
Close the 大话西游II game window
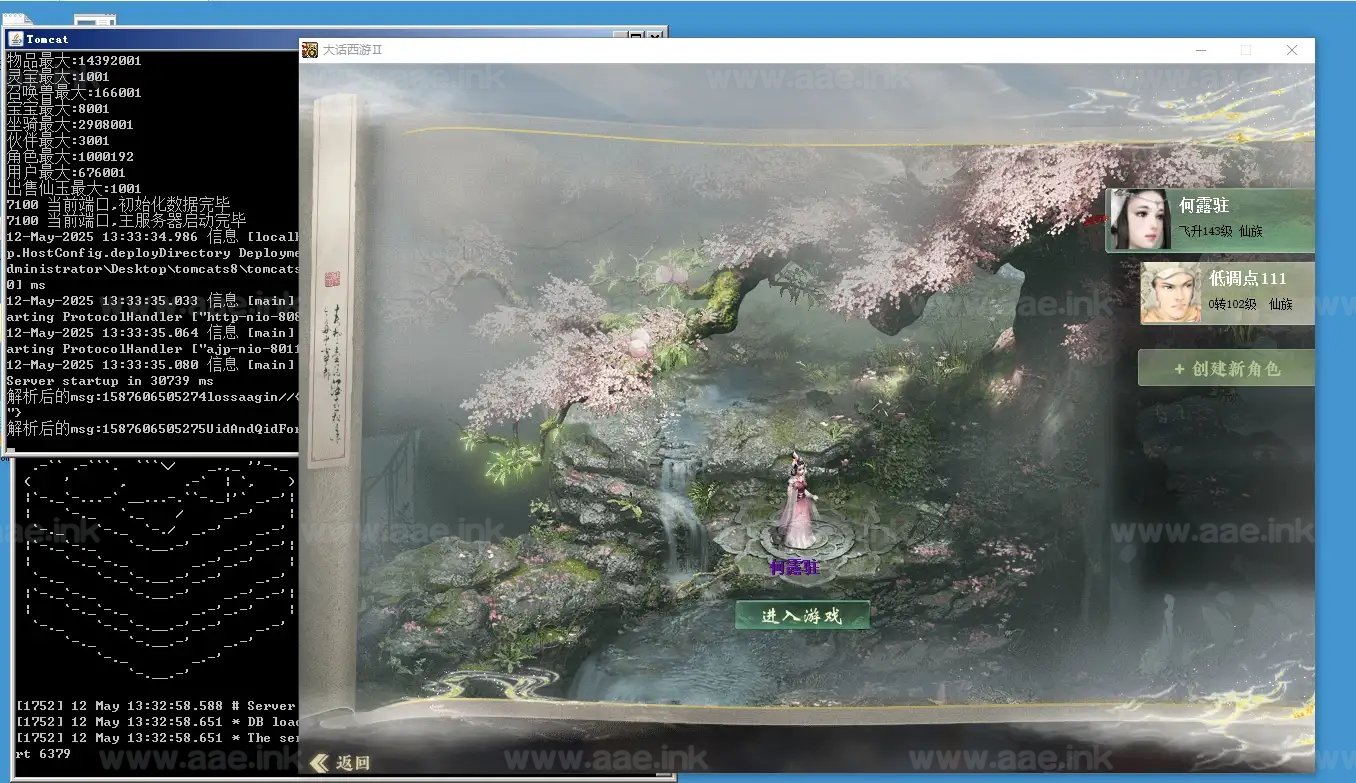[x=1292, y=50]
